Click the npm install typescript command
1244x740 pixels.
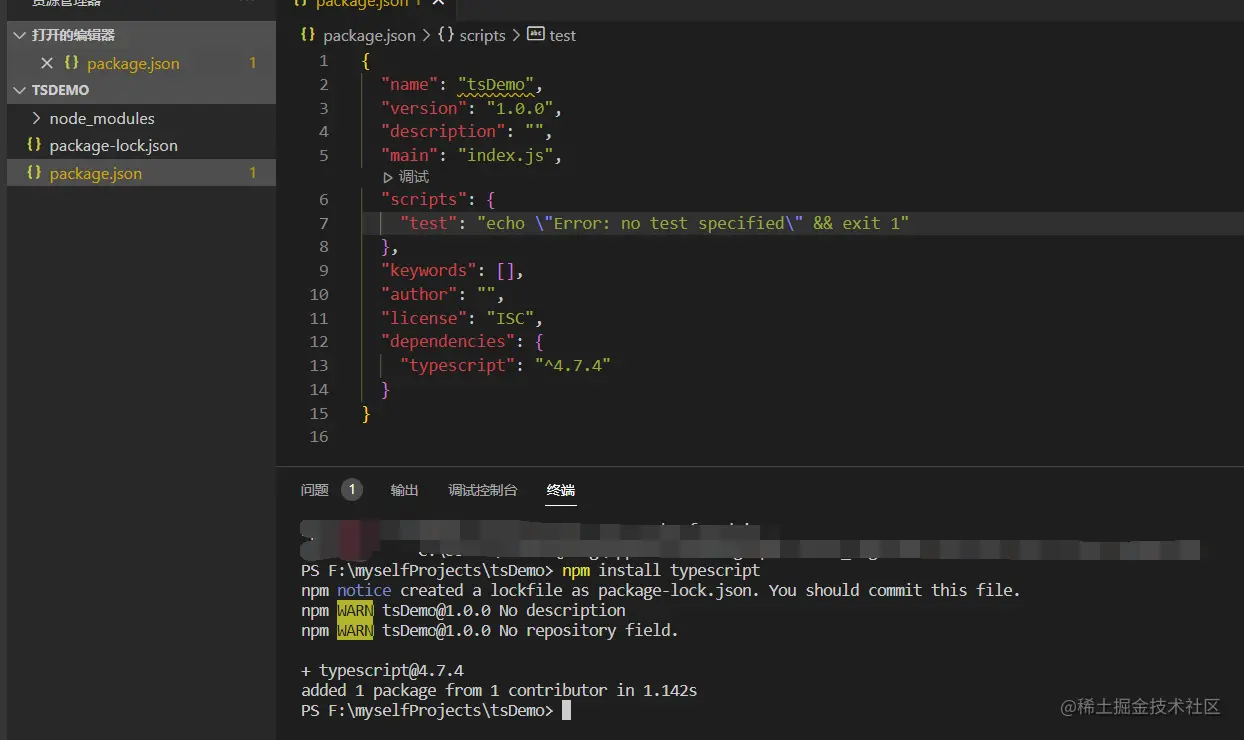tap(661, 570)
